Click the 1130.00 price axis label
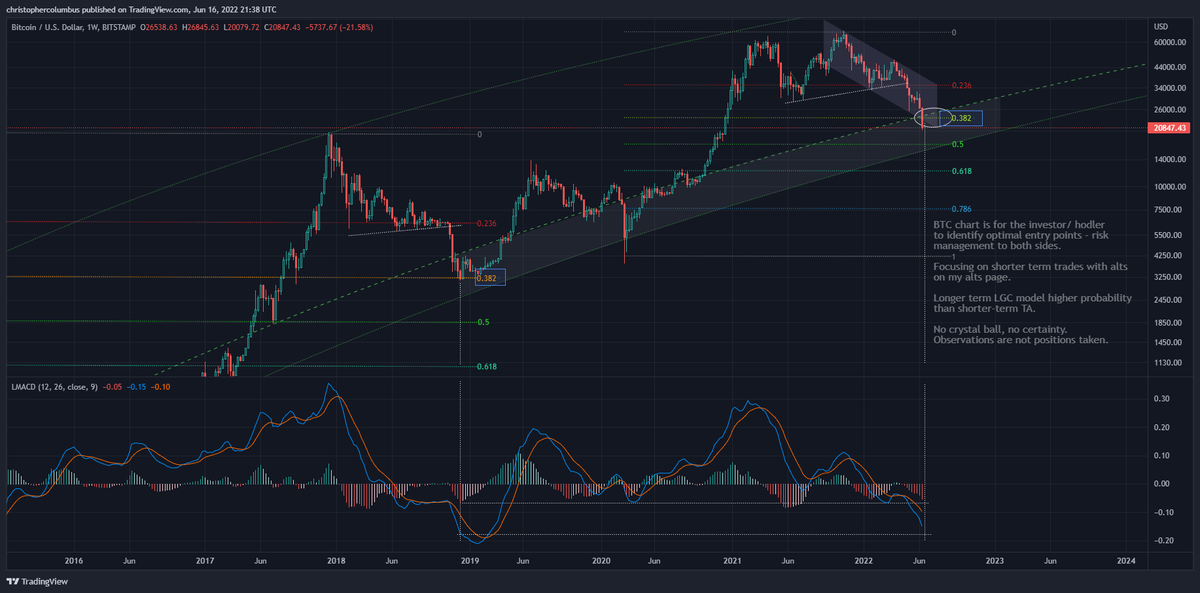Screen dimensions: 1200x593 point(1166,362)
